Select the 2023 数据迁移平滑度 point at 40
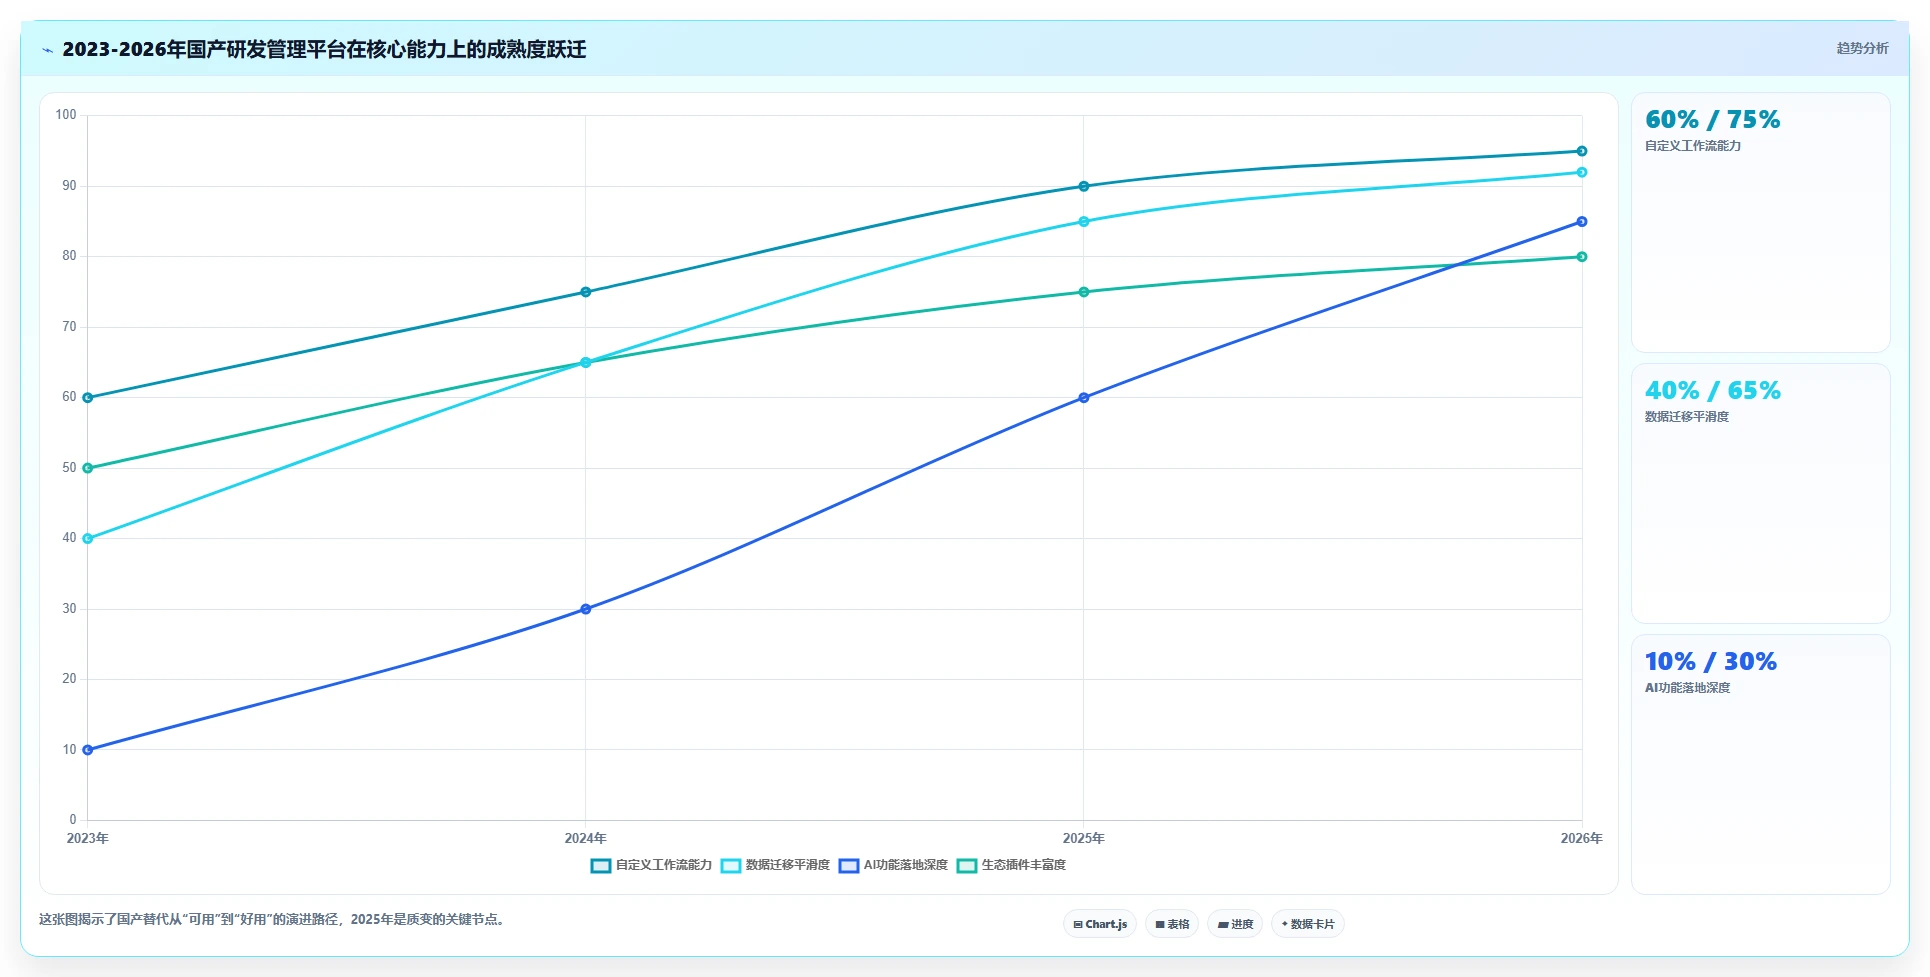This screenshot has width=1930, height=977. click(x=88, y=539)
